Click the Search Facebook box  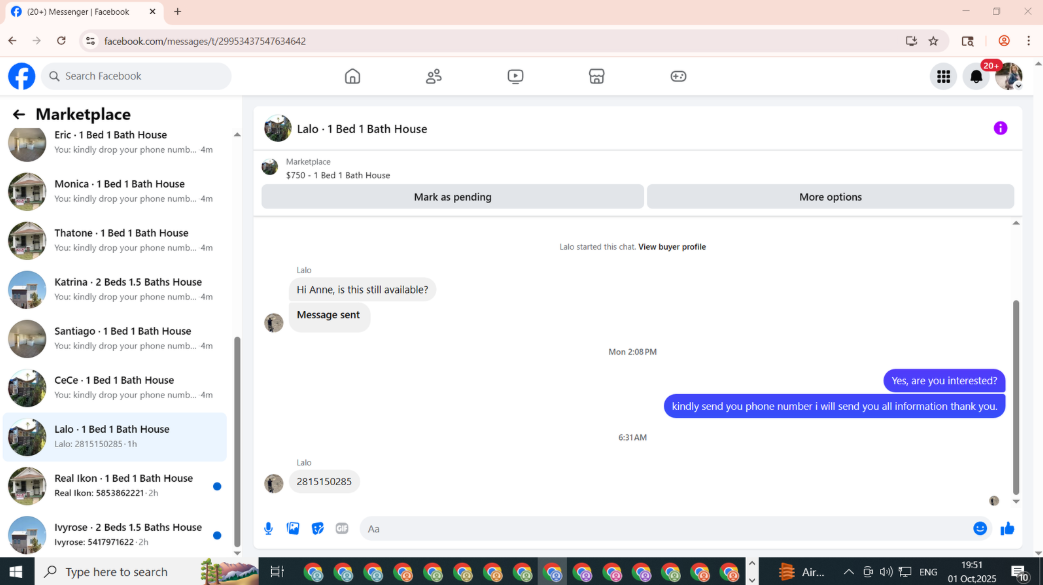point(136,77)
